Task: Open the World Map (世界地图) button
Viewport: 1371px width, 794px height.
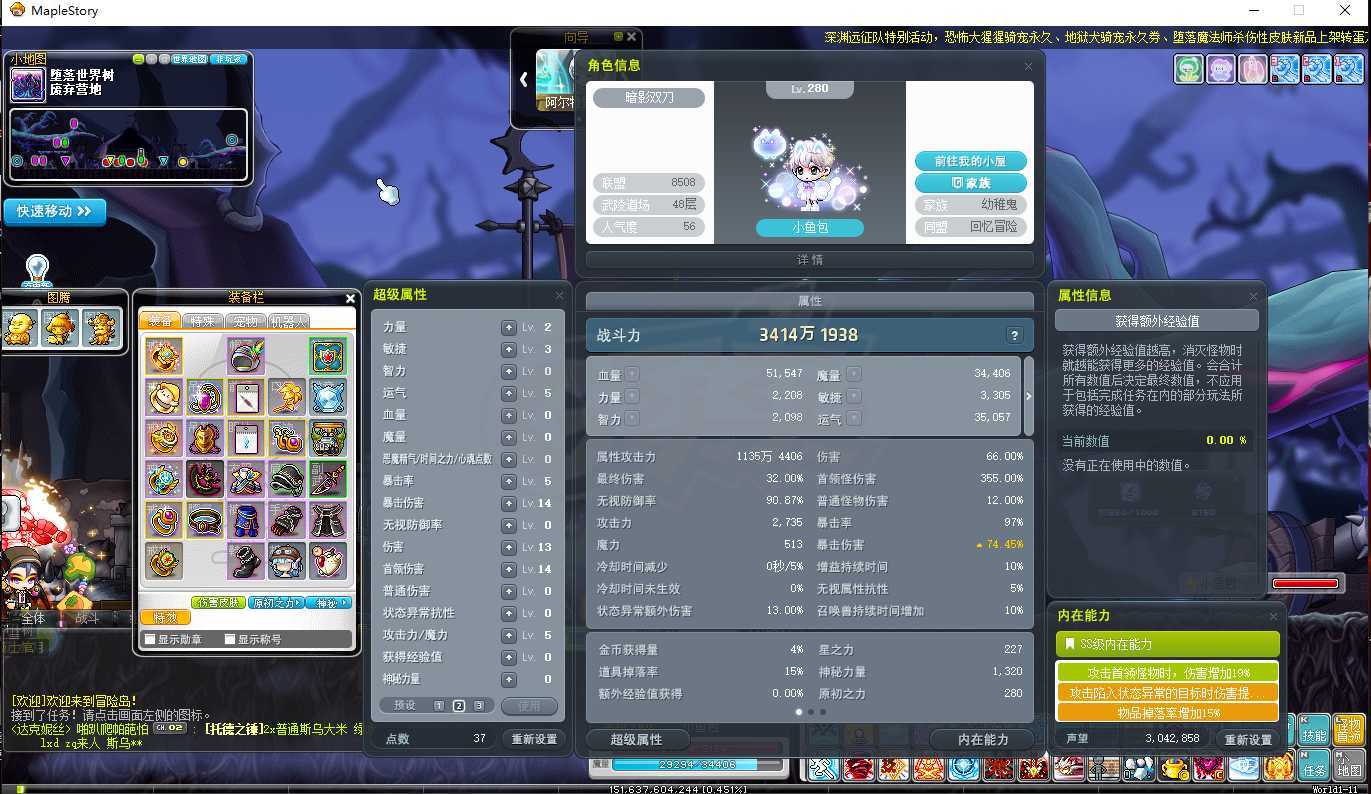Action: click(x=189, y=59)
